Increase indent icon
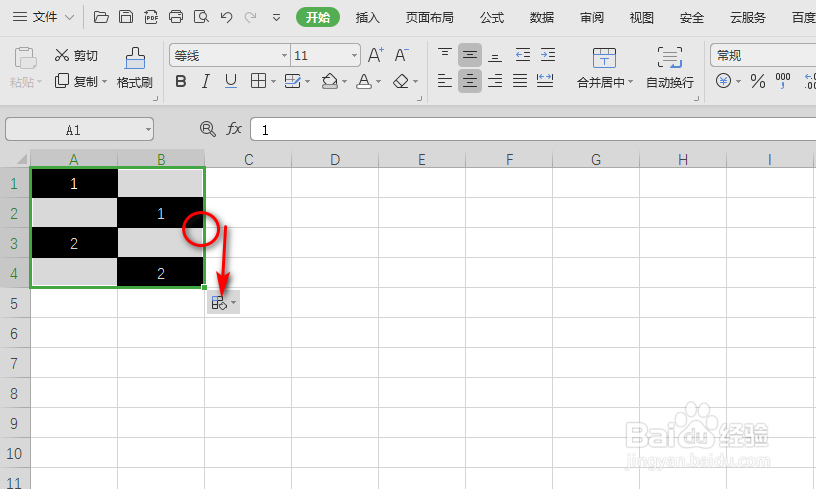This screenshot has width=816, height=489. coord(547,55)
